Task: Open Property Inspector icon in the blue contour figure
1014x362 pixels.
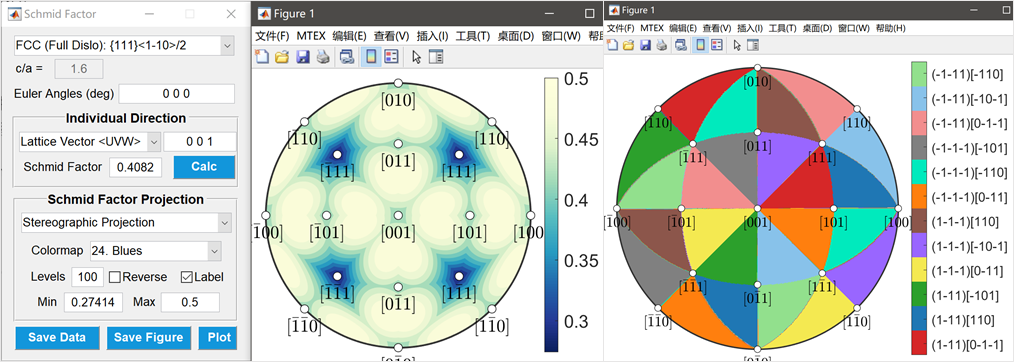Action: point(437,57)
